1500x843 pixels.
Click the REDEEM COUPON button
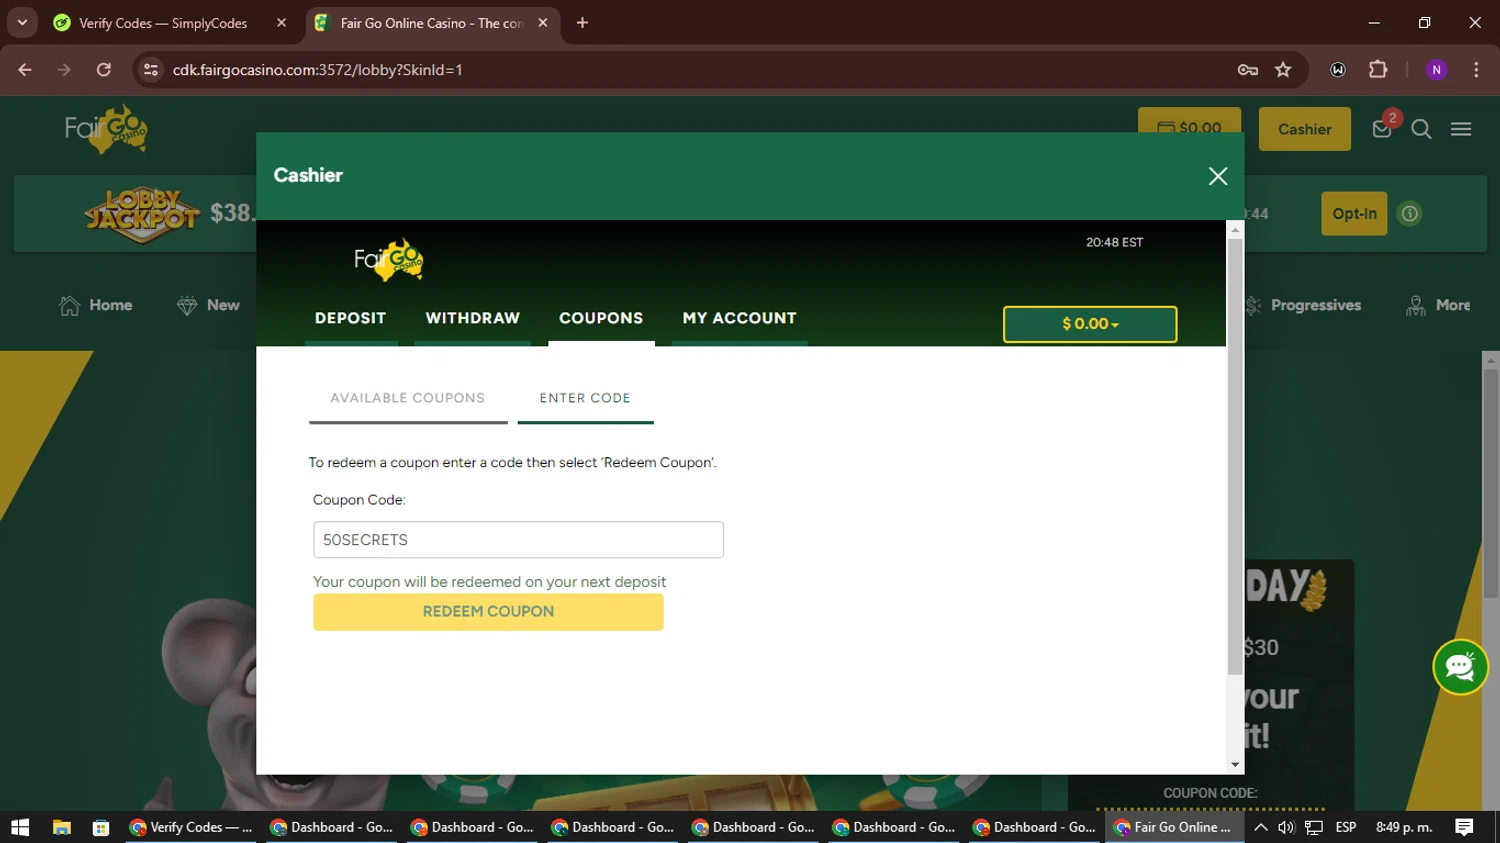click(488, 611)
